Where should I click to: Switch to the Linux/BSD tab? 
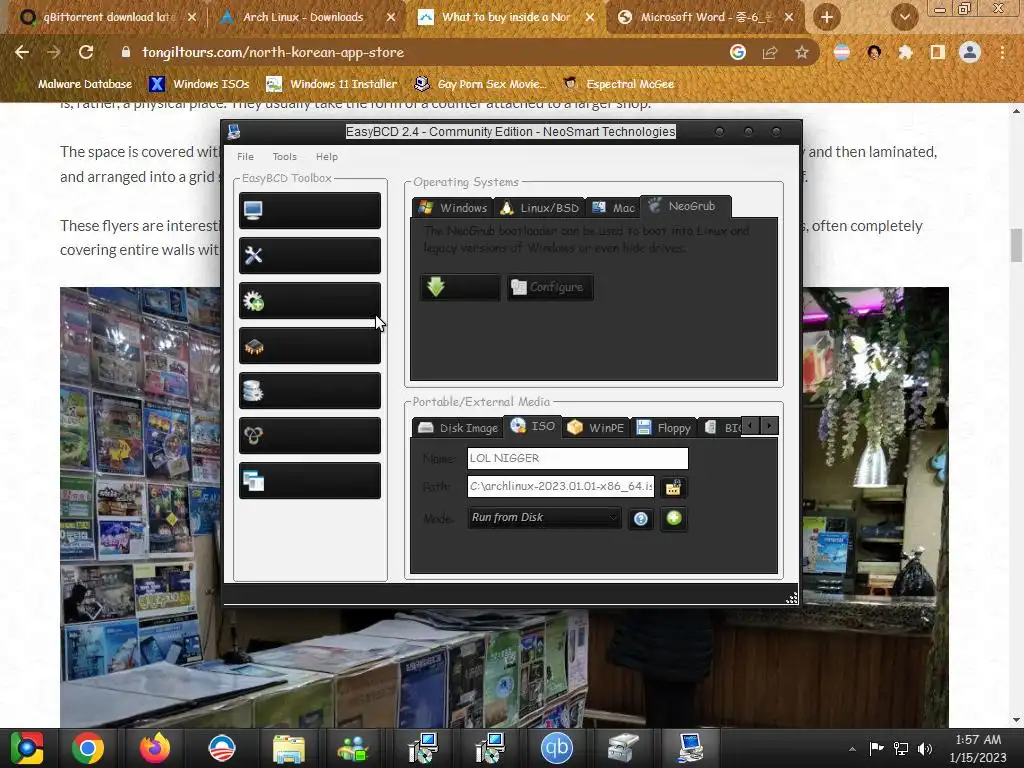[x=539, y=208]
